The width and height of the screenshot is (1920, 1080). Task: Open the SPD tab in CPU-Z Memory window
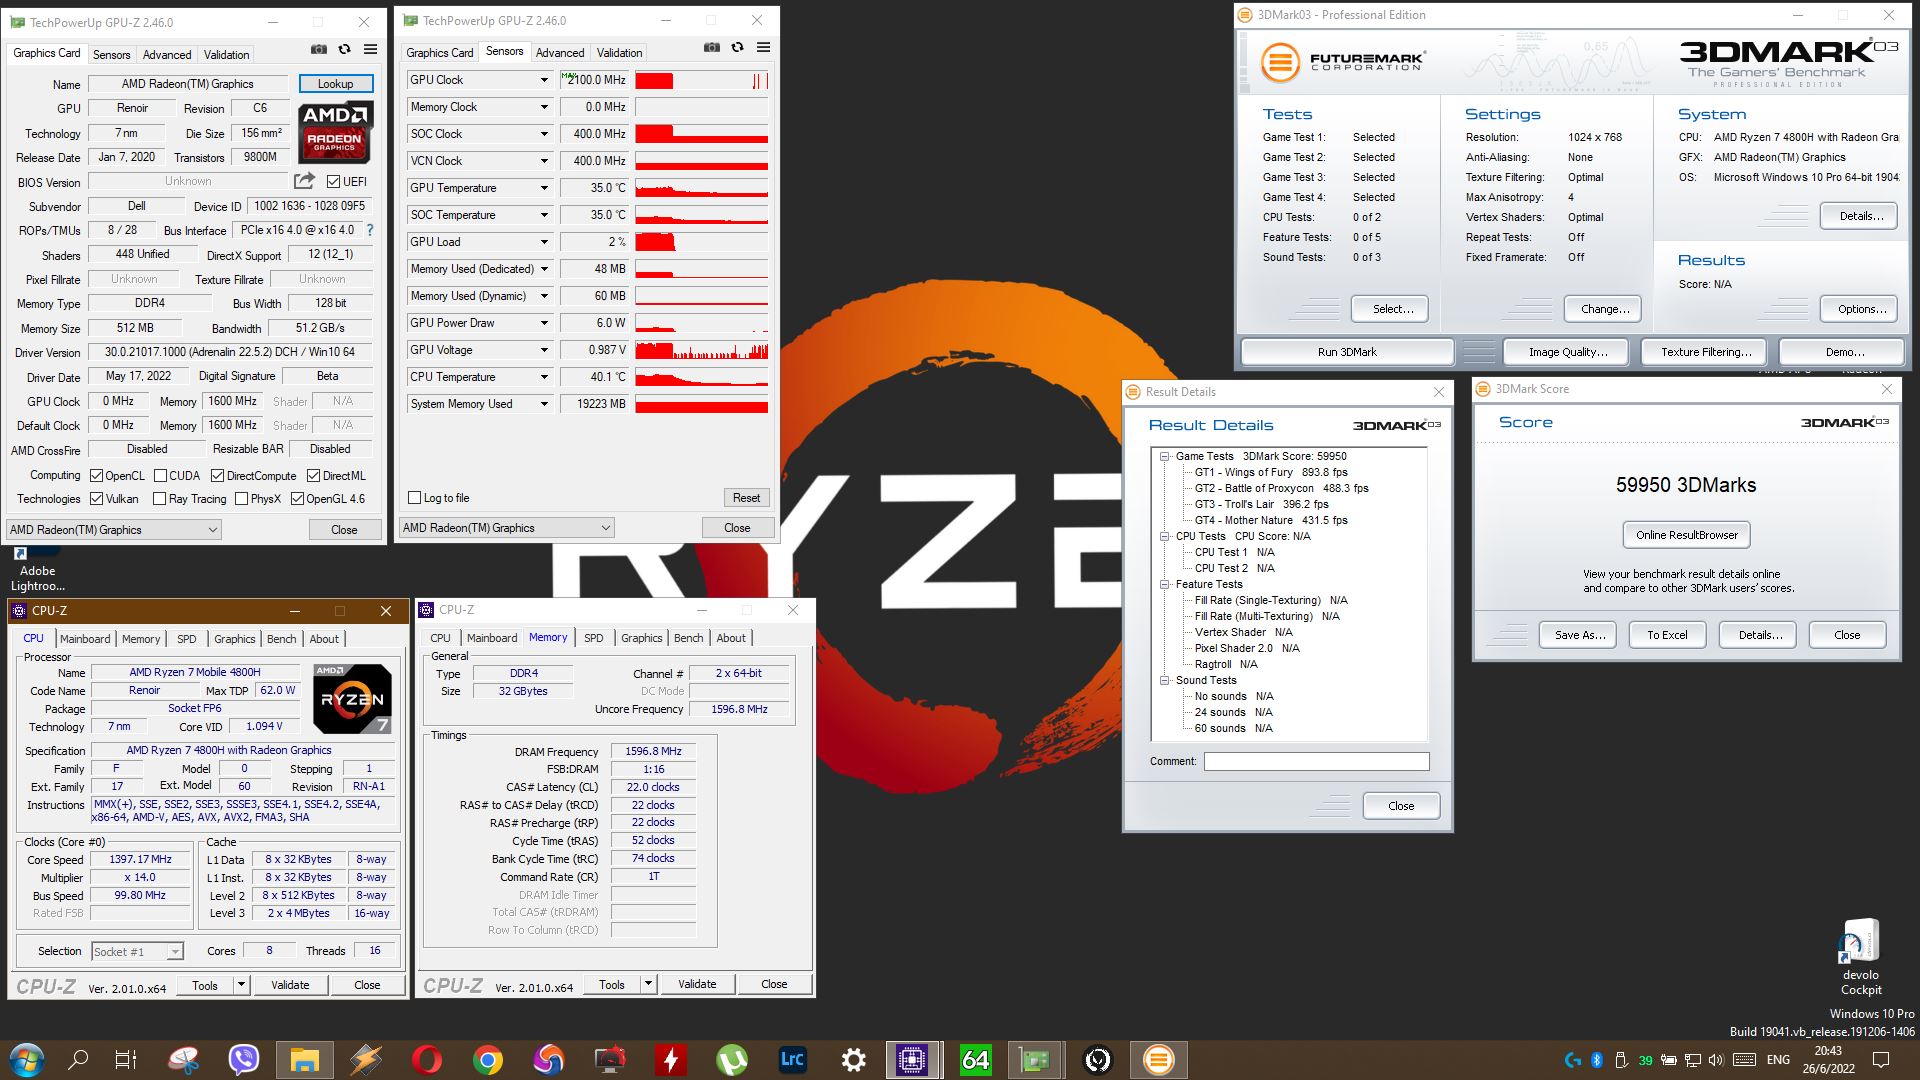[594, 638]
